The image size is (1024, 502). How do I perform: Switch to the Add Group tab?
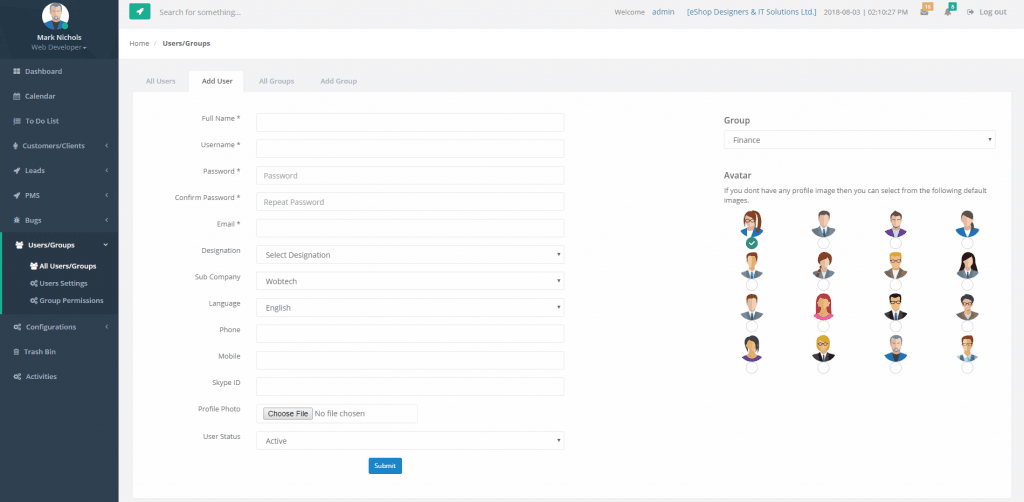tap(338, 81)
